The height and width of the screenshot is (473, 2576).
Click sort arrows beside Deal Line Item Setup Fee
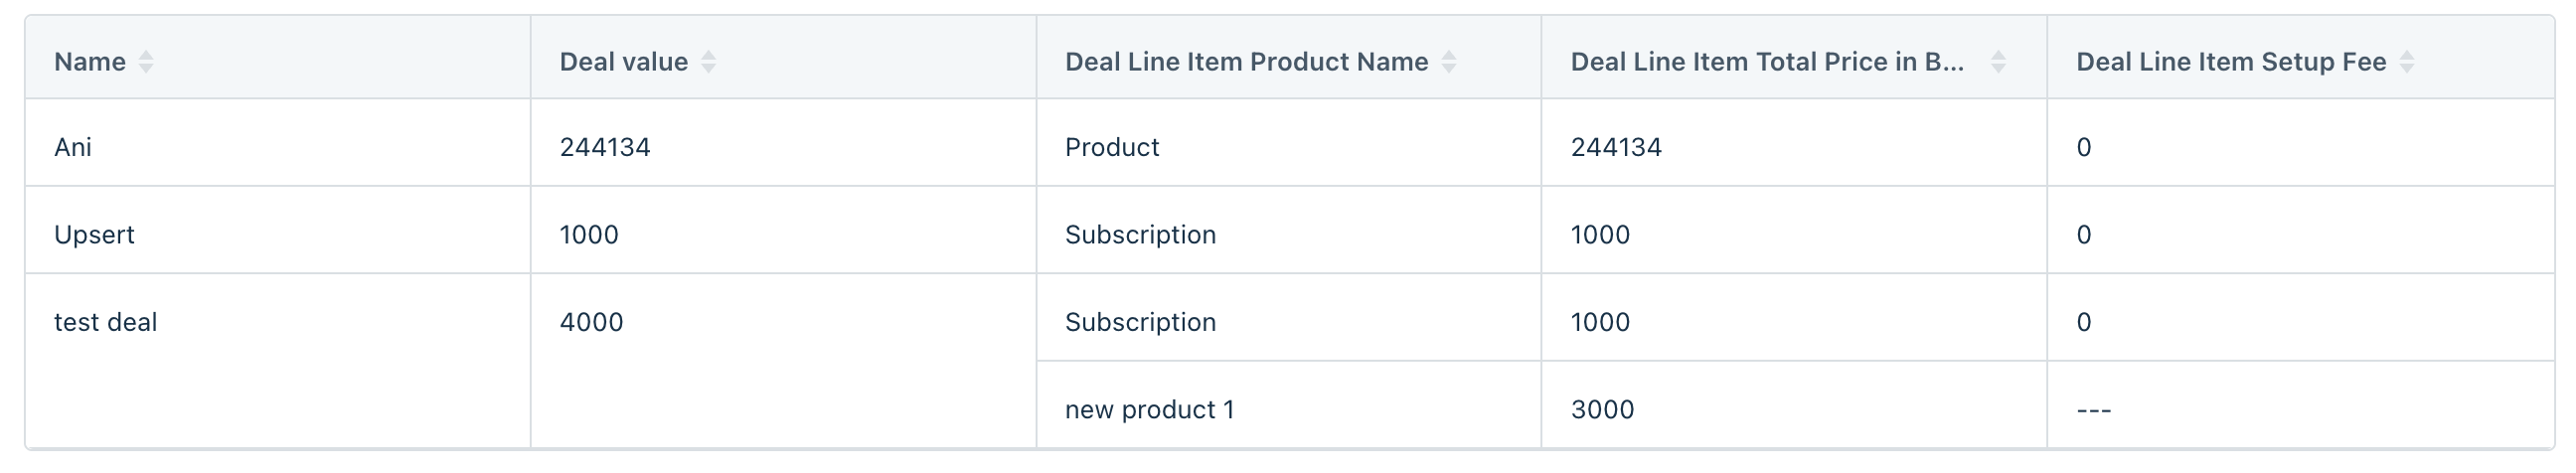point(2407,62)
